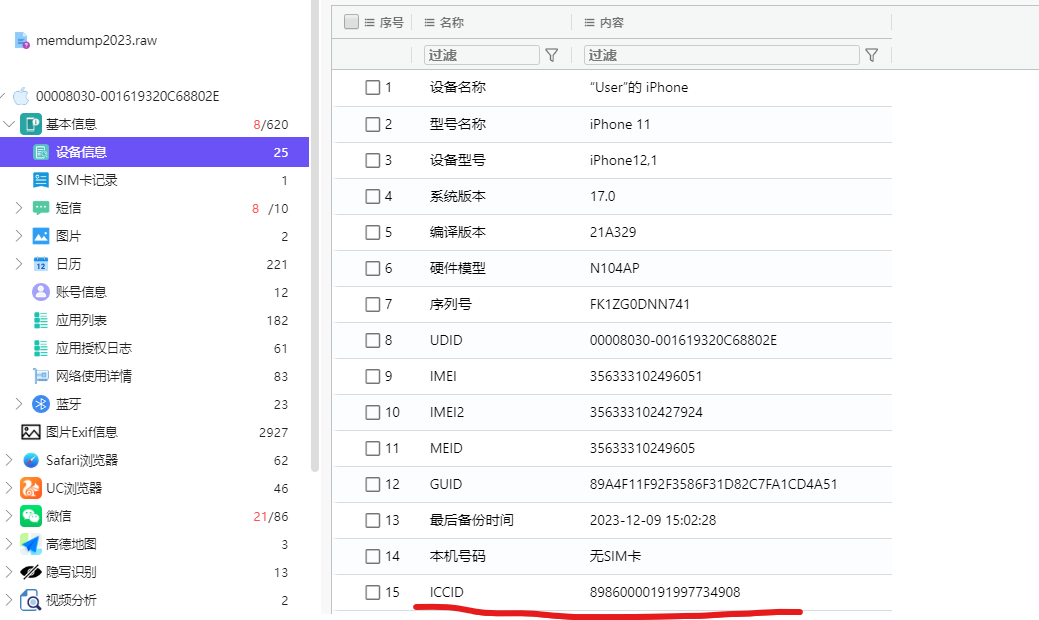Open the 账号信息 tree item

[154, 292]
